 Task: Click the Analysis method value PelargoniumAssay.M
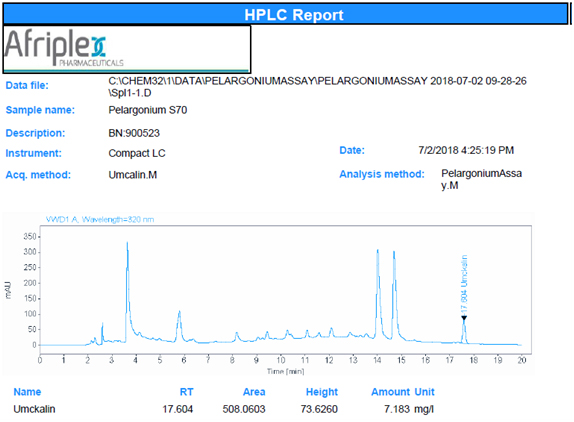tap(481, 179)
